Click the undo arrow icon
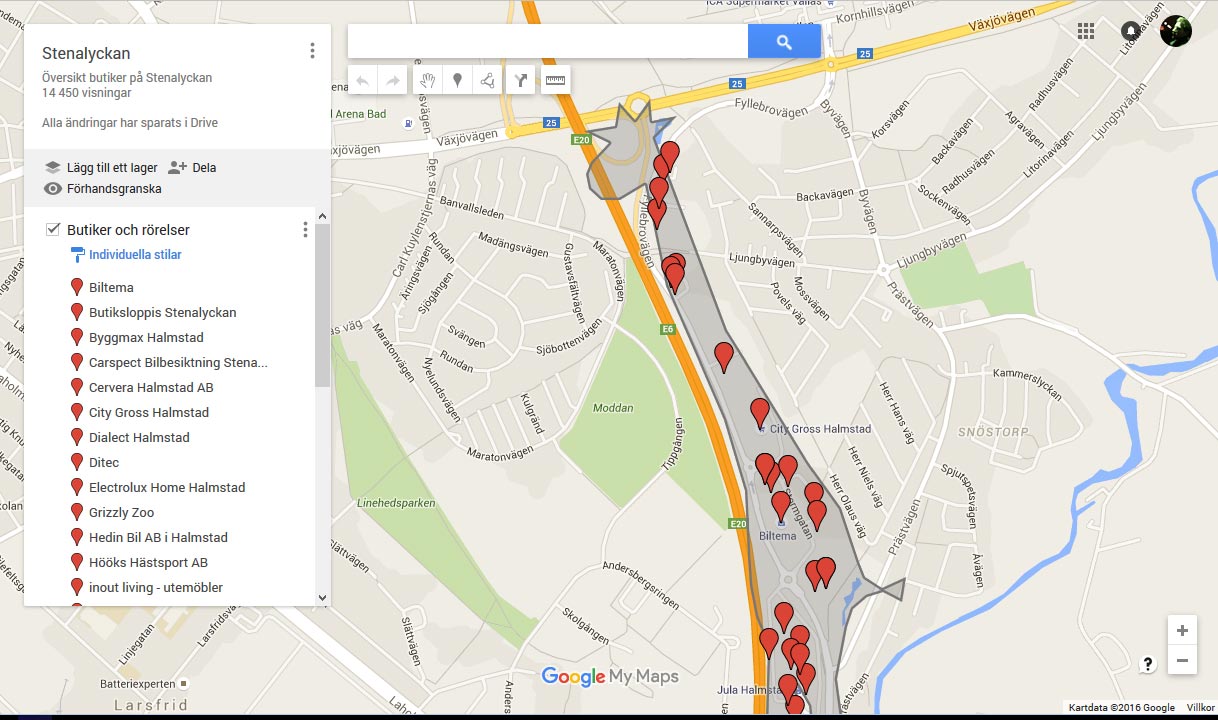 click(x=362, y=81)
